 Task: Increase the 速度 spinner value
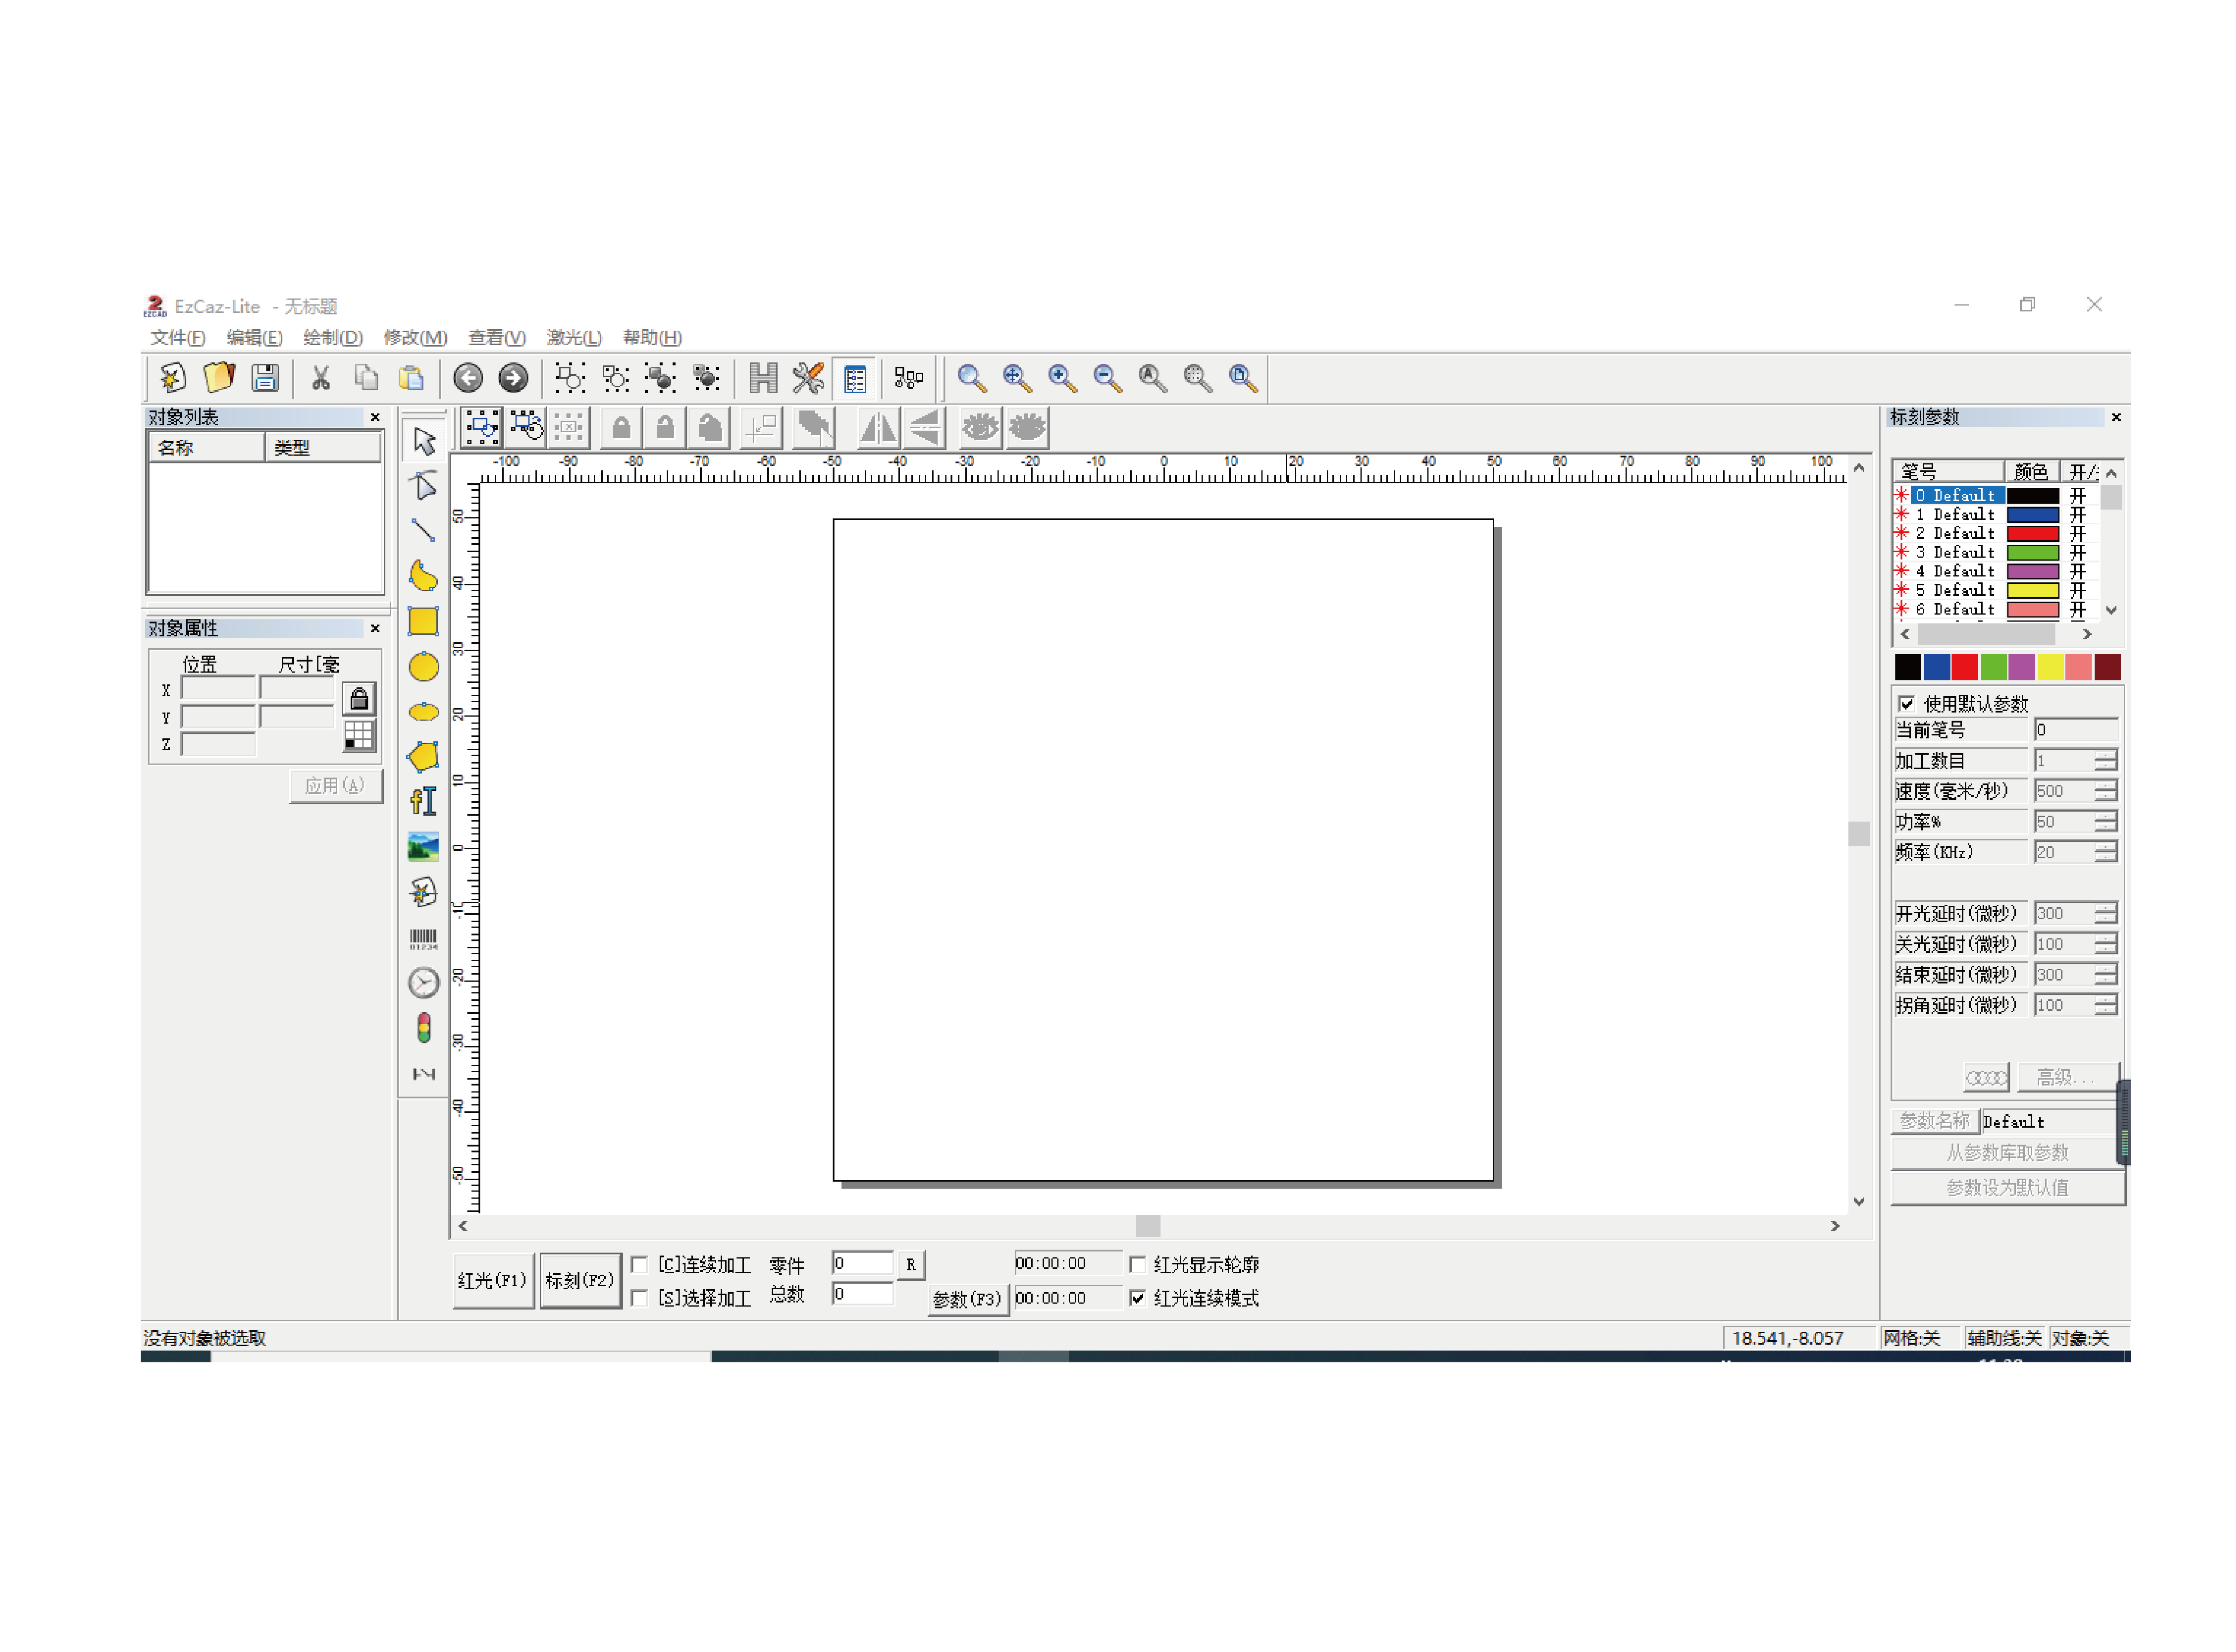point(2106,786)
